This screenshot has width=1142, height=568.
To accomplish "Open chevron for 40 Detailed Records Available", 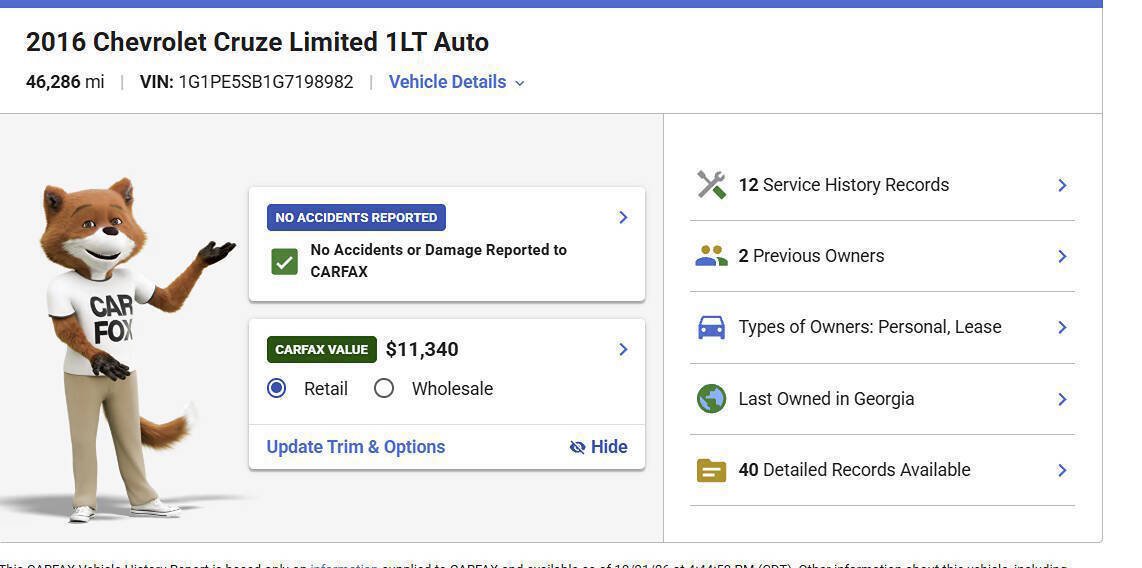I will pos(1063,470).
